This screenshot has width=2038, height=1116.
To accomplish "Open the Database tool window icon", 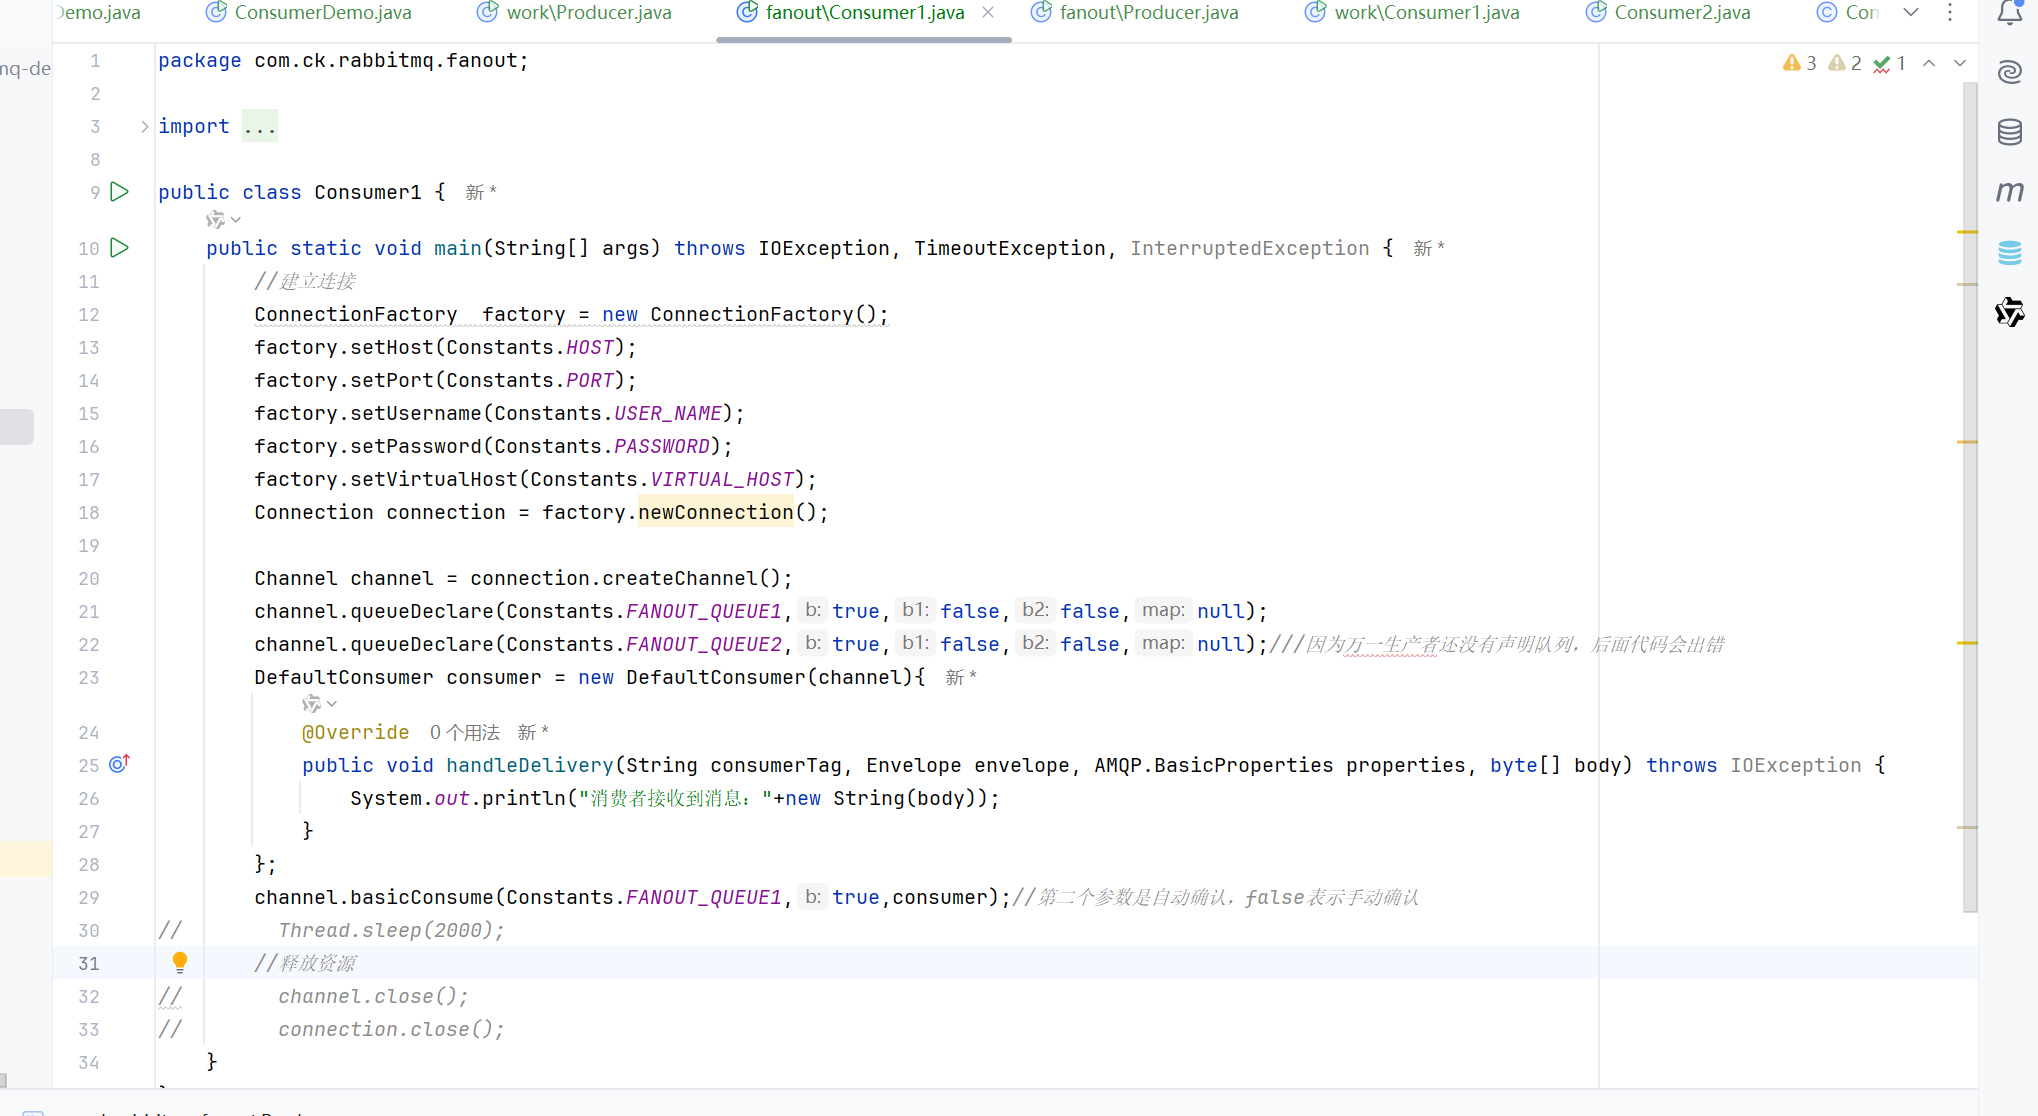I will pos(2010,132).
